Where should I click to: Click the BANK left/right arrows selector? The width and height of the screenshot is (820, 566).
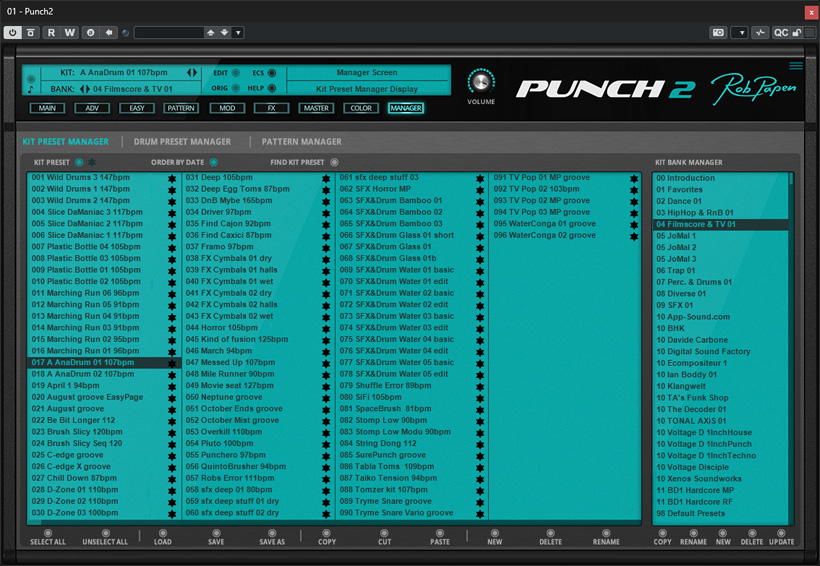click(85, 89)
